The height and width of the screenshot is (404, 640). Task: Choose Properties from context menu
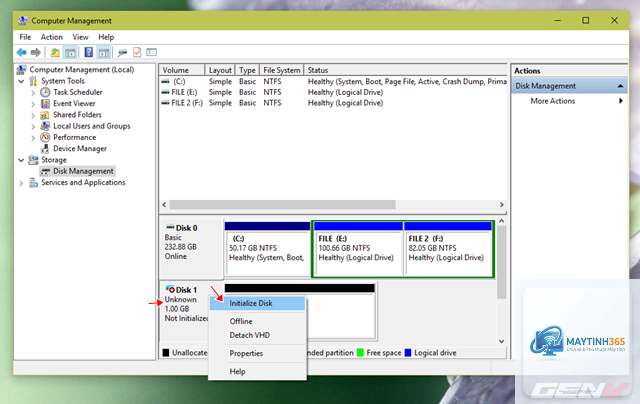(257, 353)
